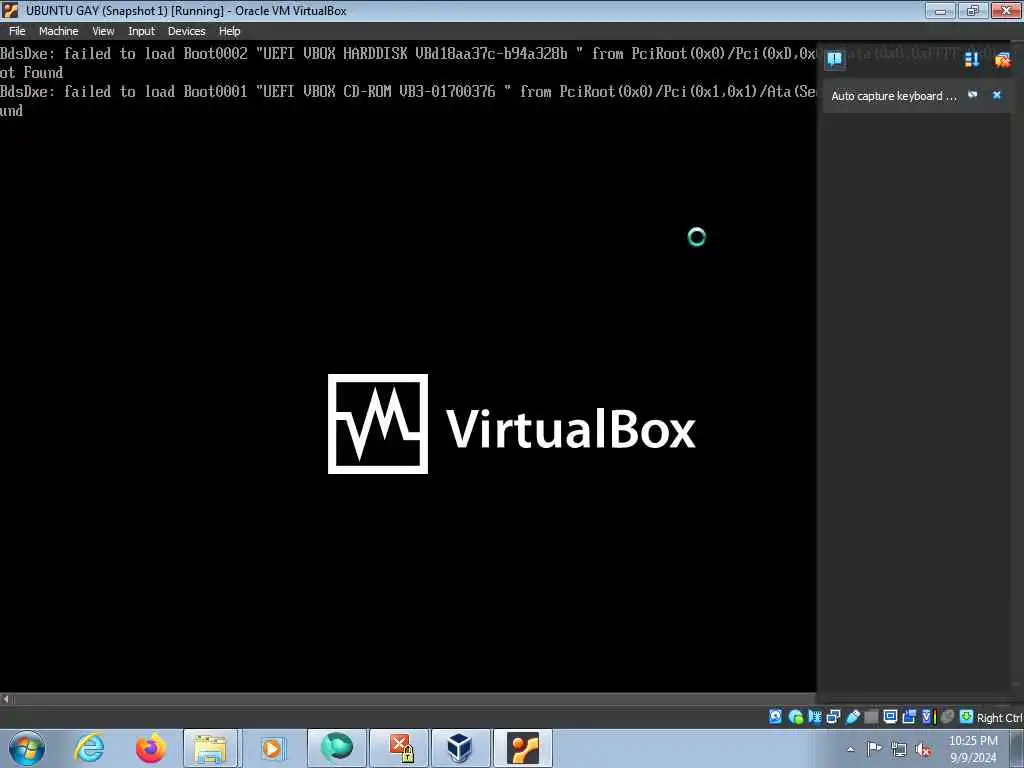Open the clock showing 10:25 PM
Viewport: 1024px width, 768px height.
[x=973, y=748]
